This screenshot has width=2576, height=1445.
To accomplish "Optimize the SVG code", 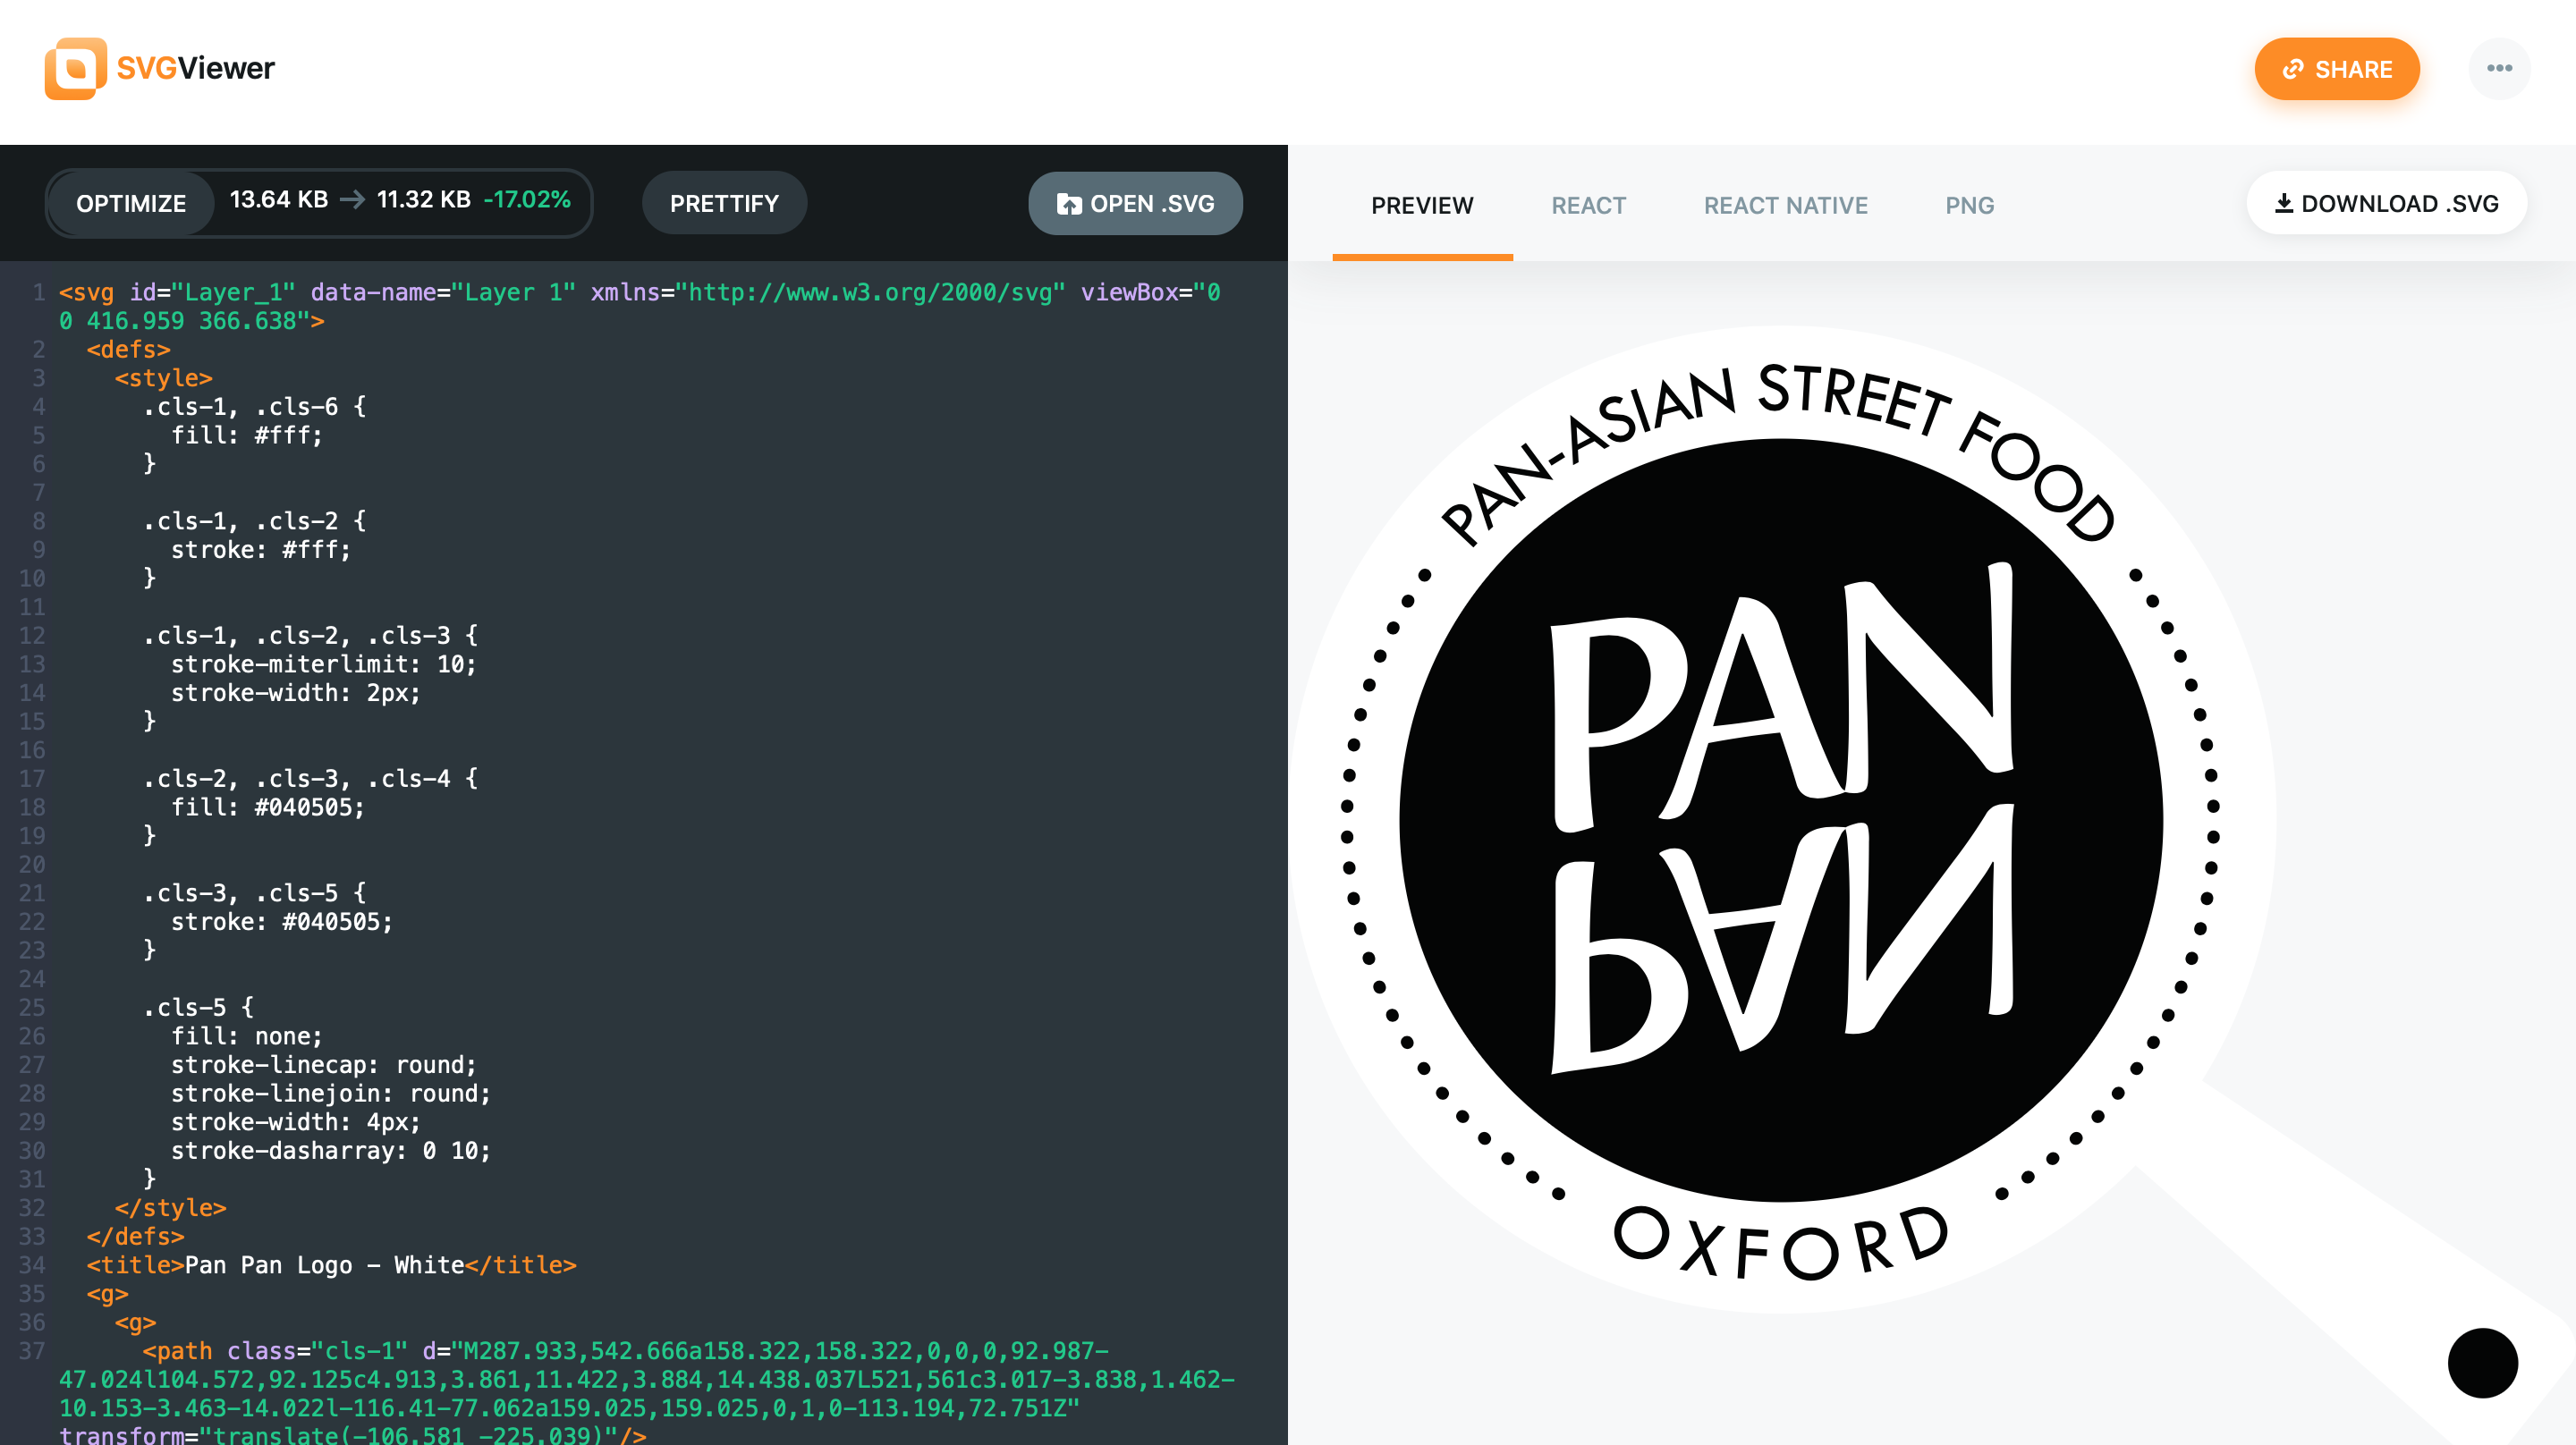I will [131, 203].
